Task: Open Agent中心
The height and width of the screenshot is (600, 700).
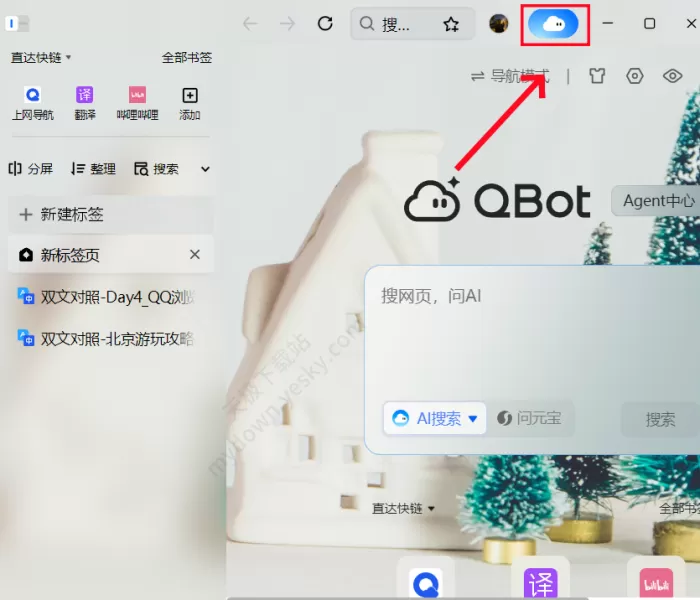Action: point(656,201)
